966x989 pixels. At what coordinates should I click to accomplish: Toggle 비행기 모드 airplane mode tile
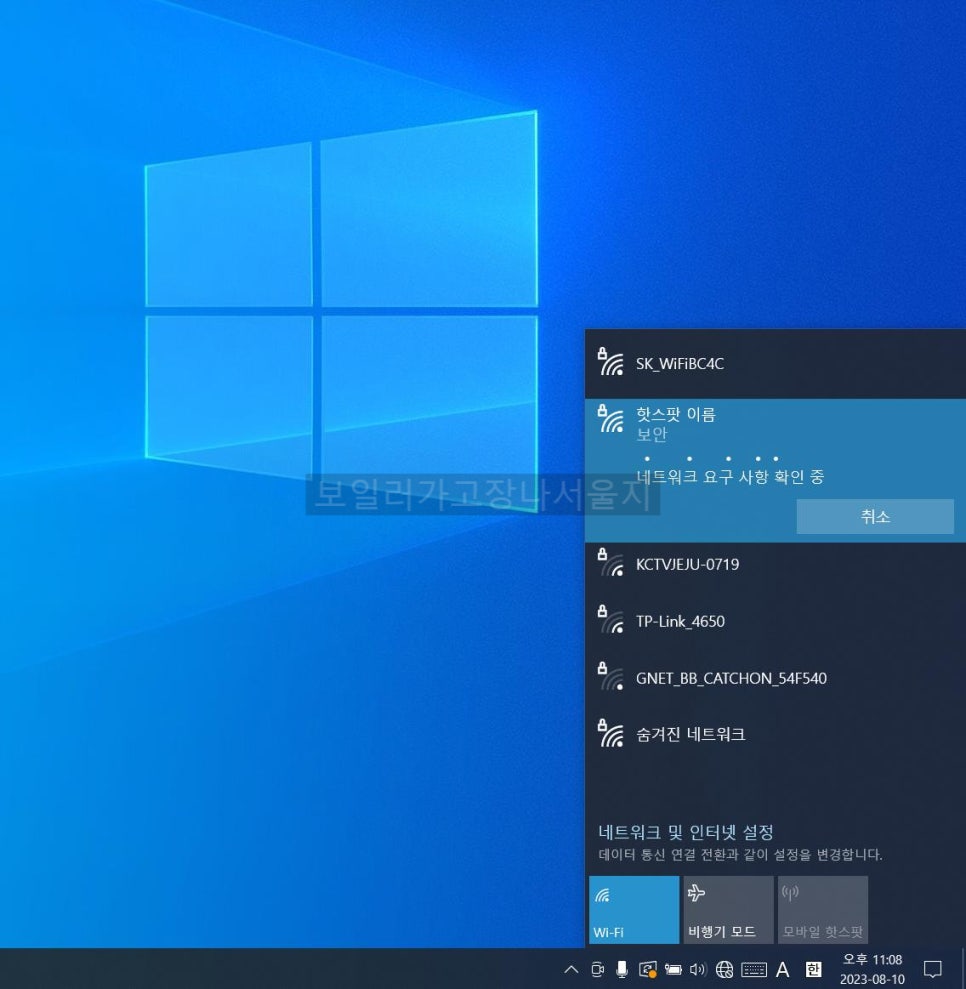[728, 910]
